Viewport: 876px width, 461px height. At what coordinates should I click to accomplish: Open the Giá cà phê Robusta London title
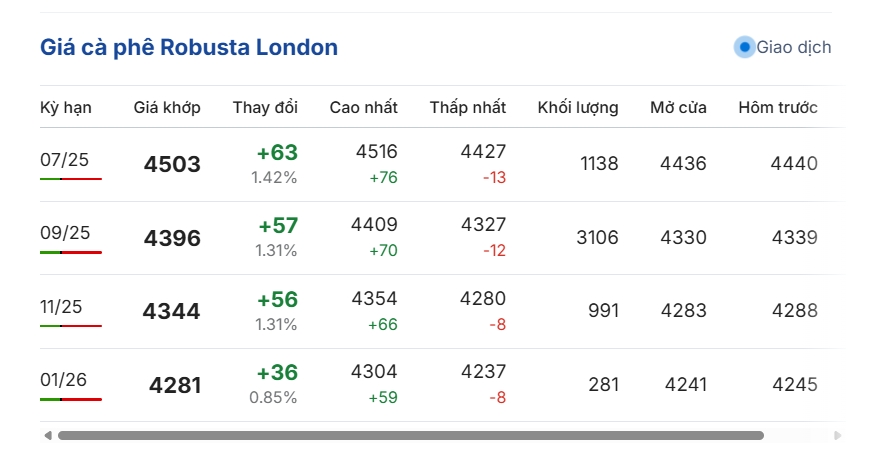189,47
